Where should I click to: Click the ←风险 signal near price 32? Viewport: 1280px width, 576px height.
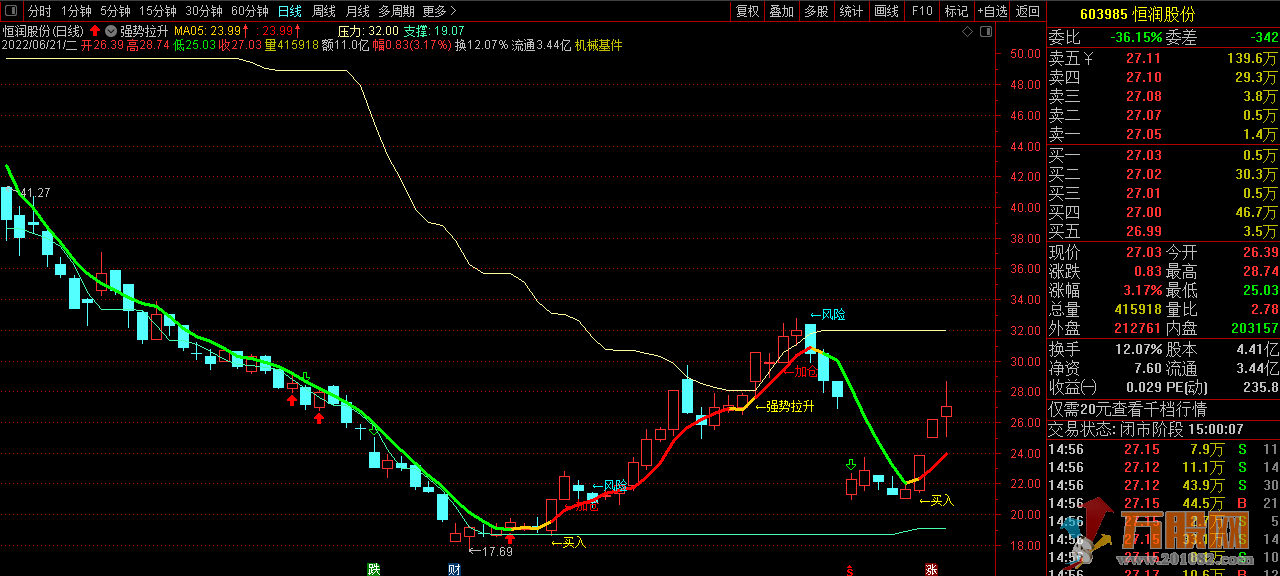827,314
